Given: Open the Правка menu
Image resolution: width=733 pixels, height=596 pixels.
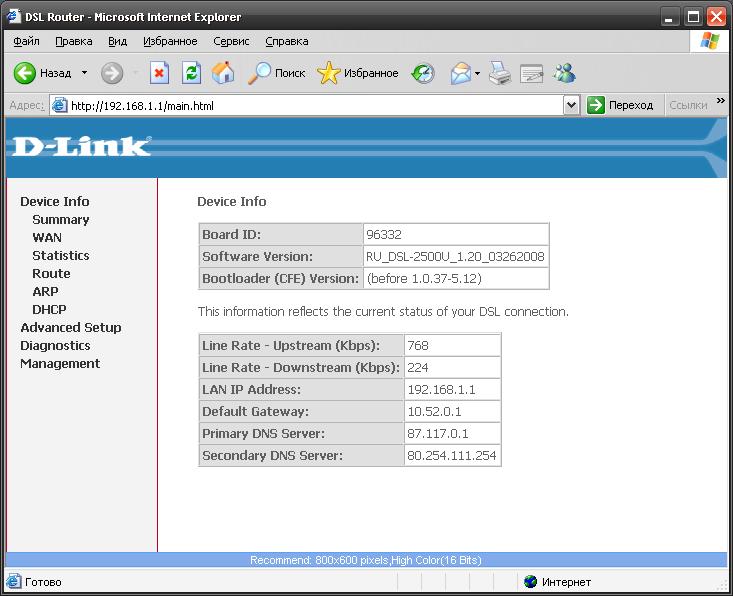Looking at the screenshot, I should click(74, 41).
